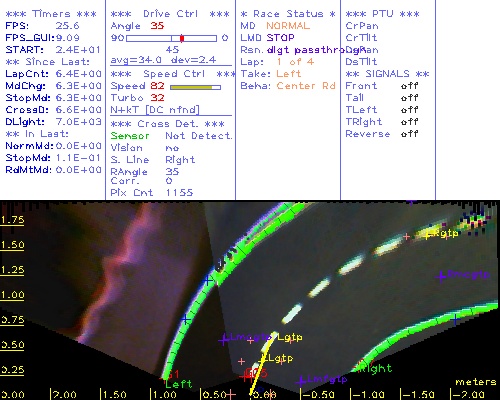Viewport: 500px width, 400px height.
Task: Click the Drive Ctrl section header
Action: pos(170,14)
